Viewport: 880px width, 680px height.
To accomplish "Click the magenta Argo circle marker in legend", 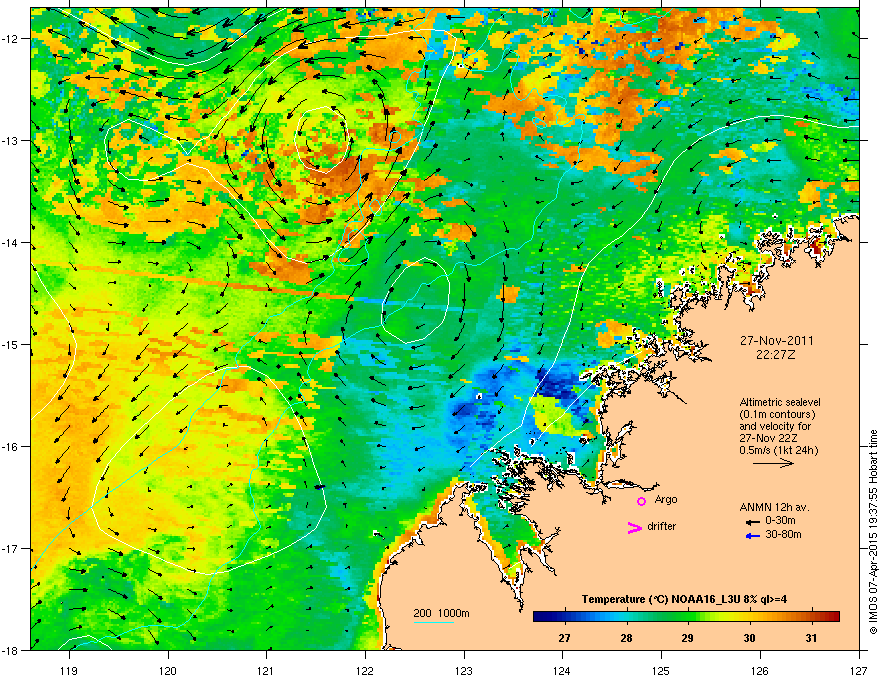I will pos(641,501).
